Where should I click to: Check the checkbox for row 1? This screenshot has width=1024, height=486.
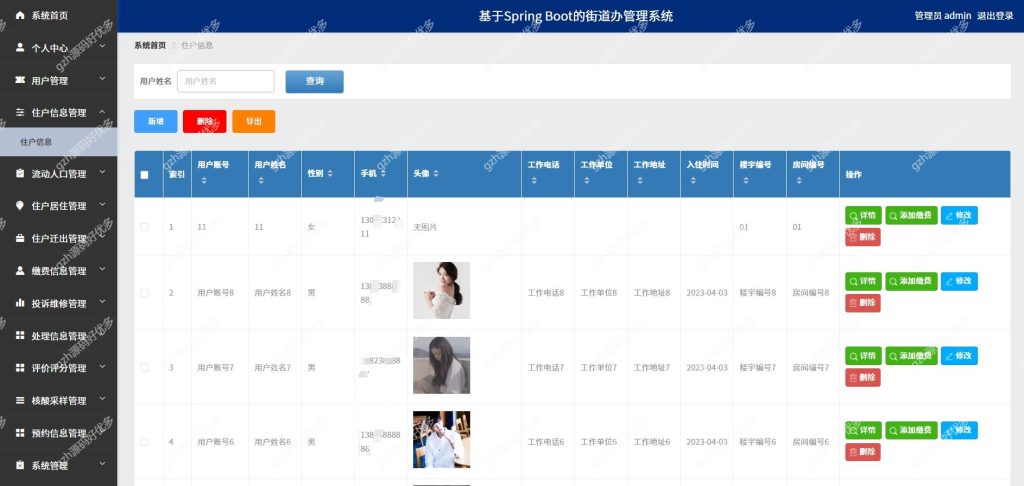click(144, 227)
